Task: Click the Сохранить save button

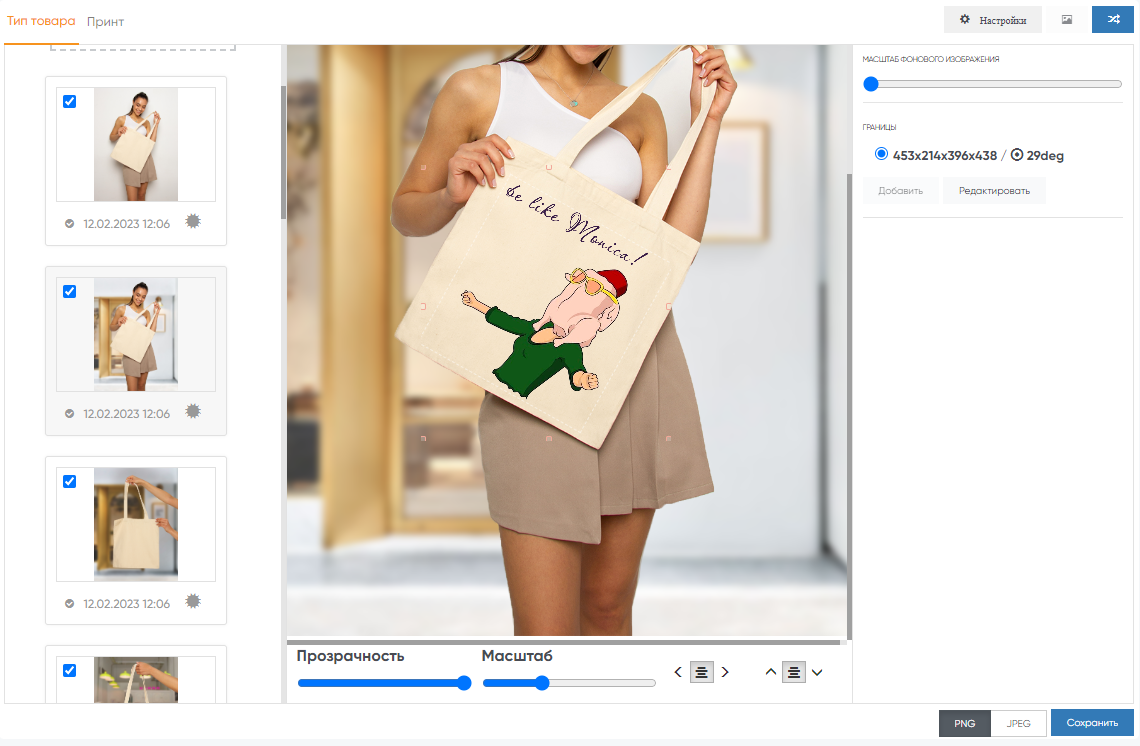Action: tap(1092, 723)
